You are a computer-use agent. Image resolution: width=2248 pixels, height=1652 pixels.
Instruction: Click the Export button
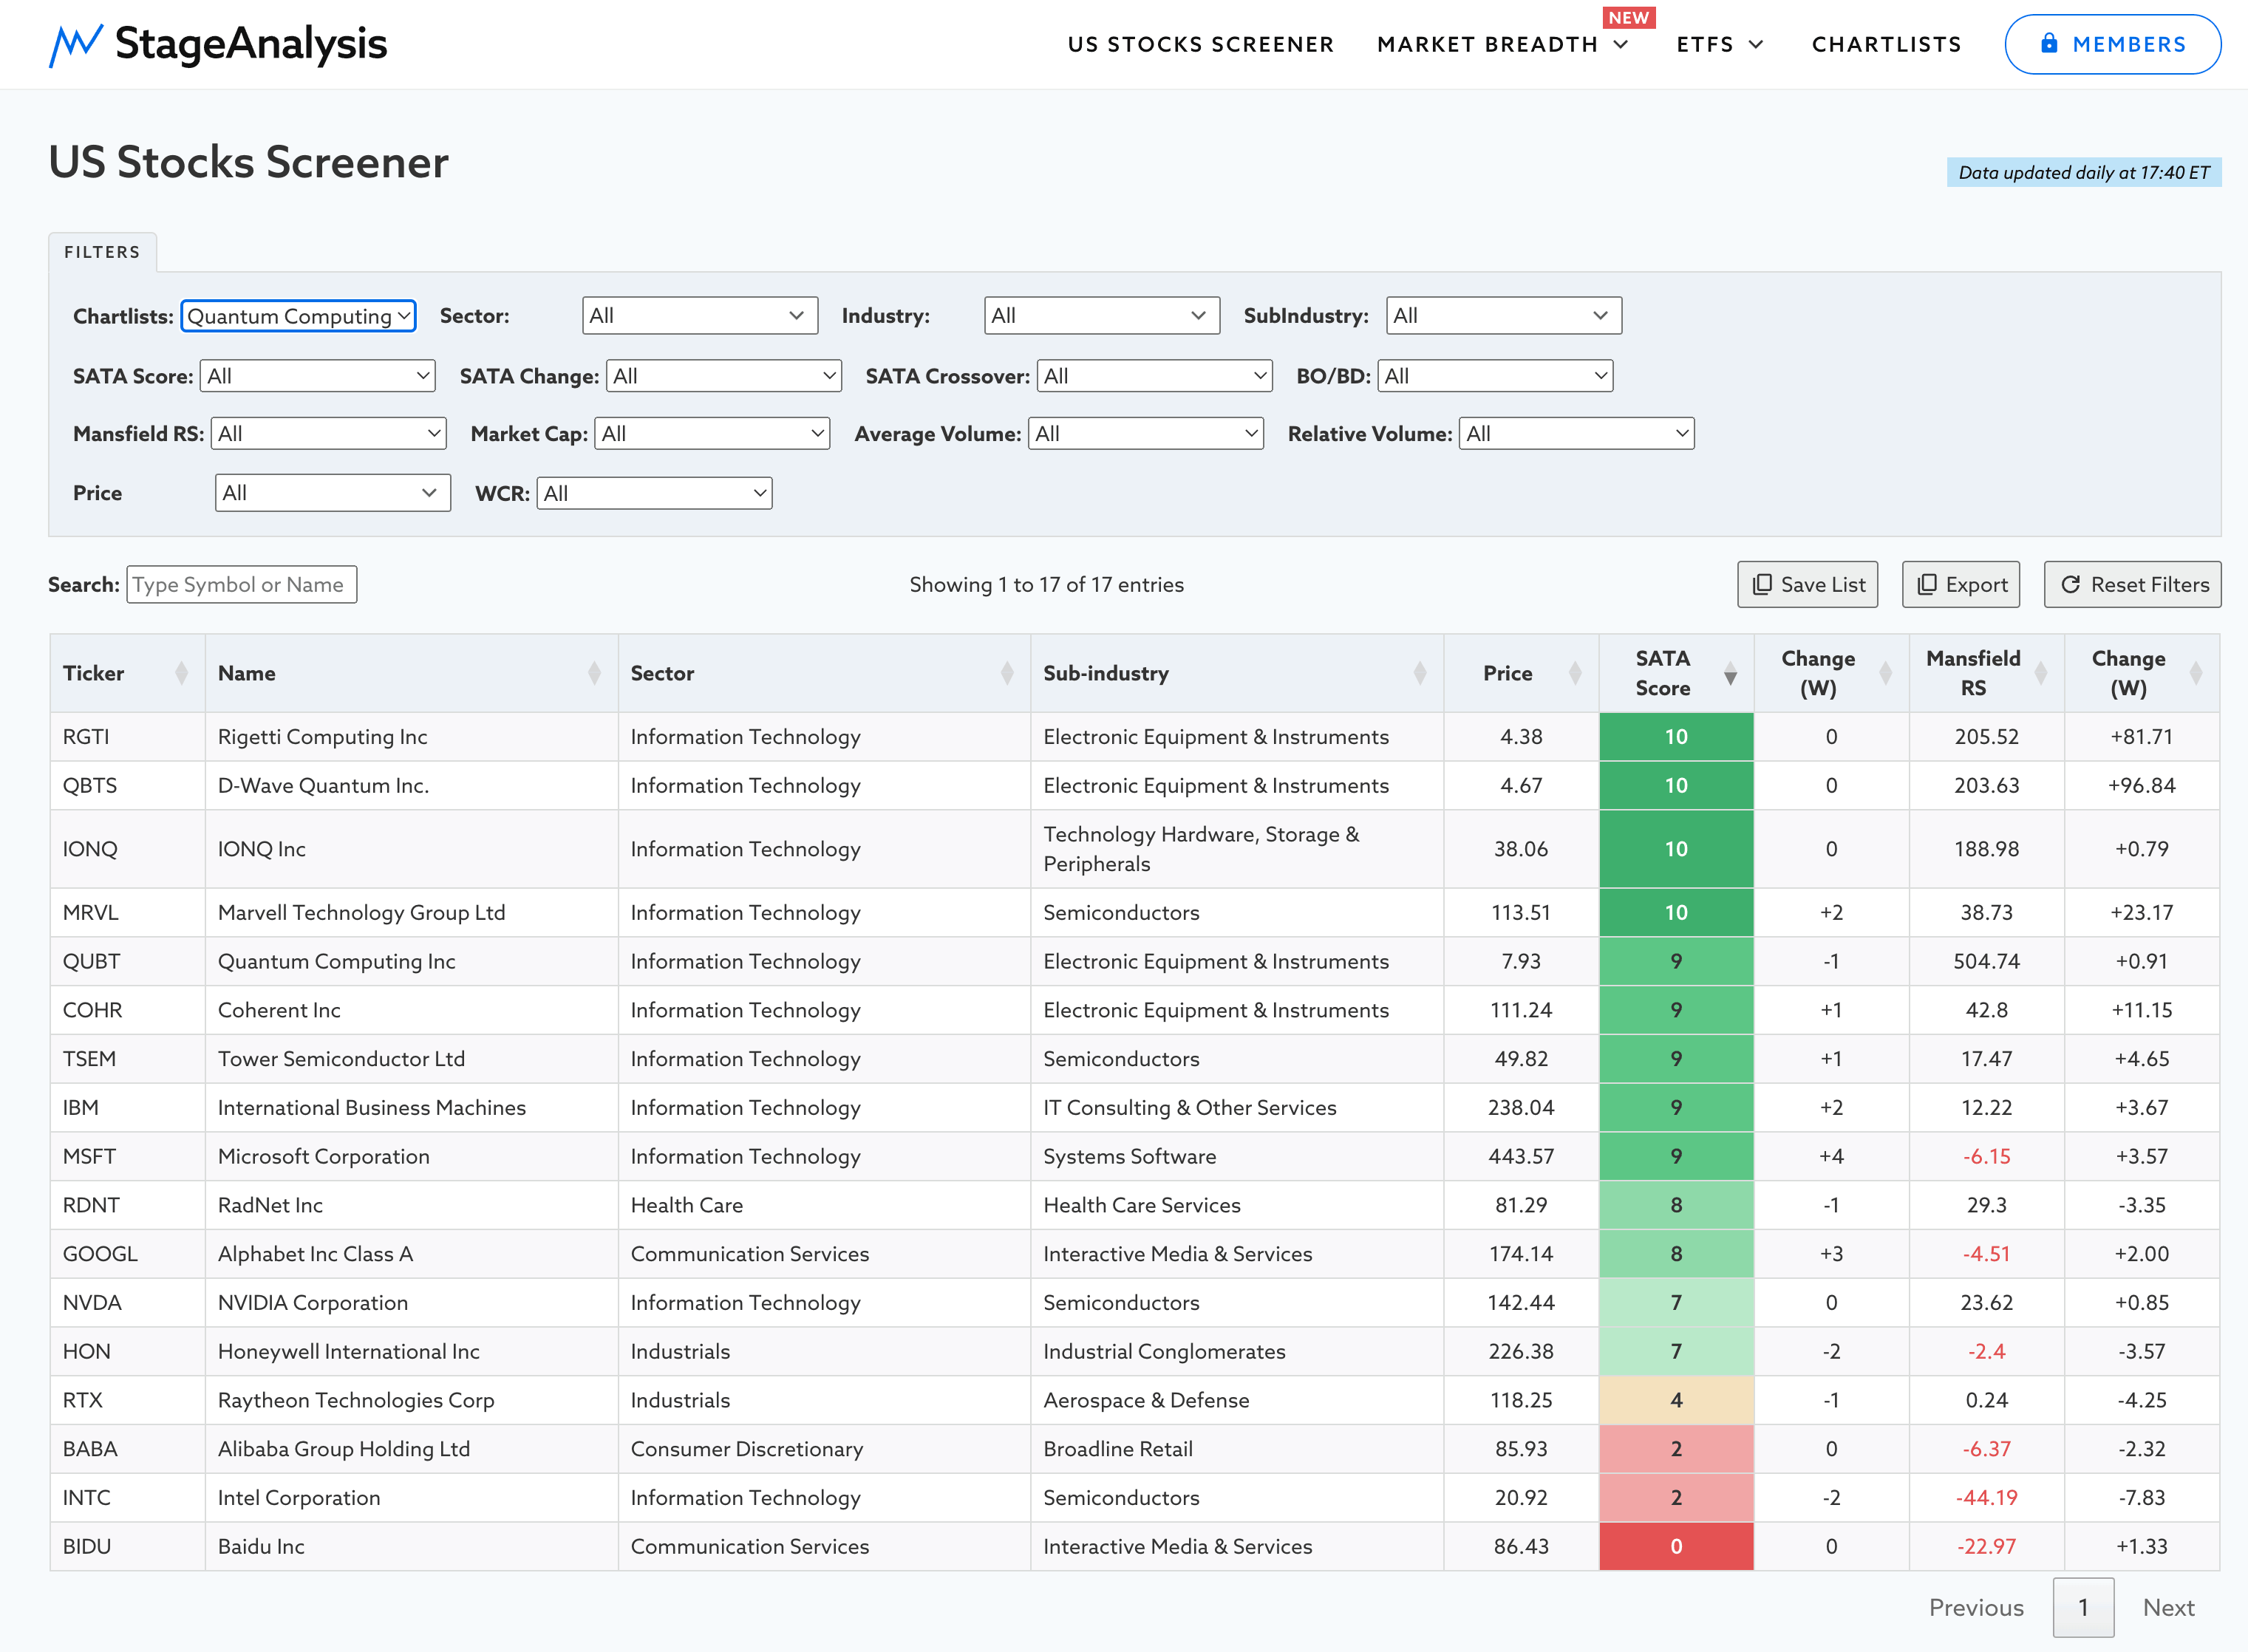1961,585
